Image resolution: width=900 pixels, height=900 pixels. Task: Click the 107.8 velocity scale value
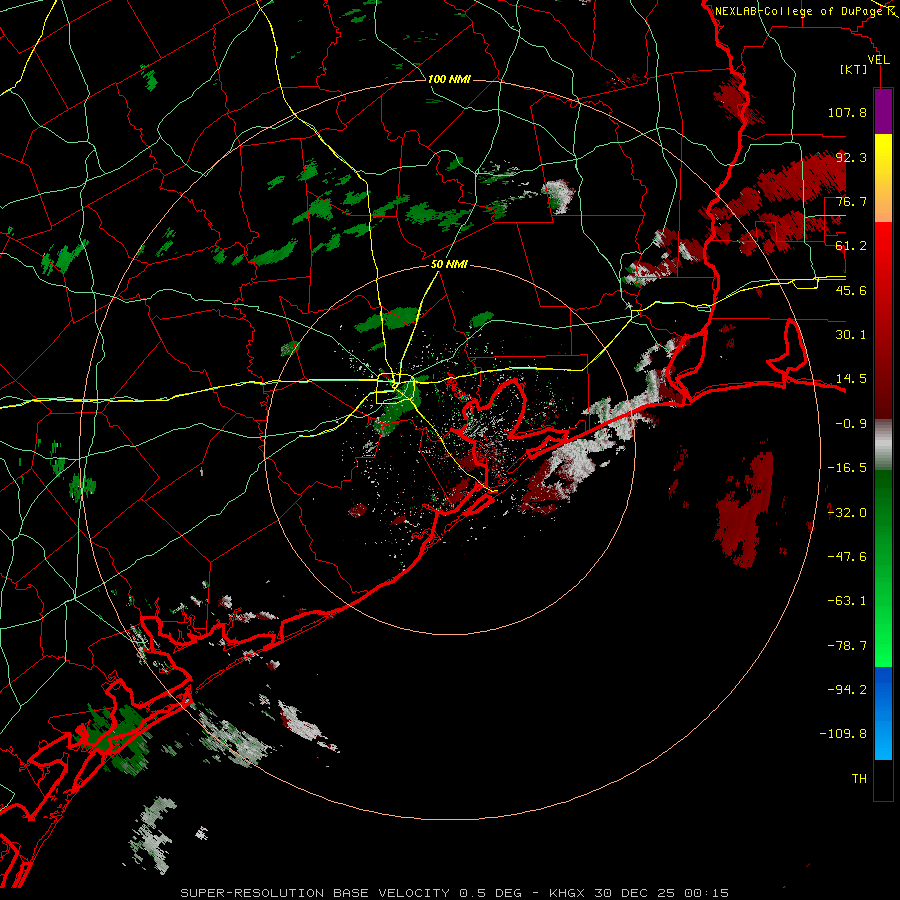coord(847,112)
